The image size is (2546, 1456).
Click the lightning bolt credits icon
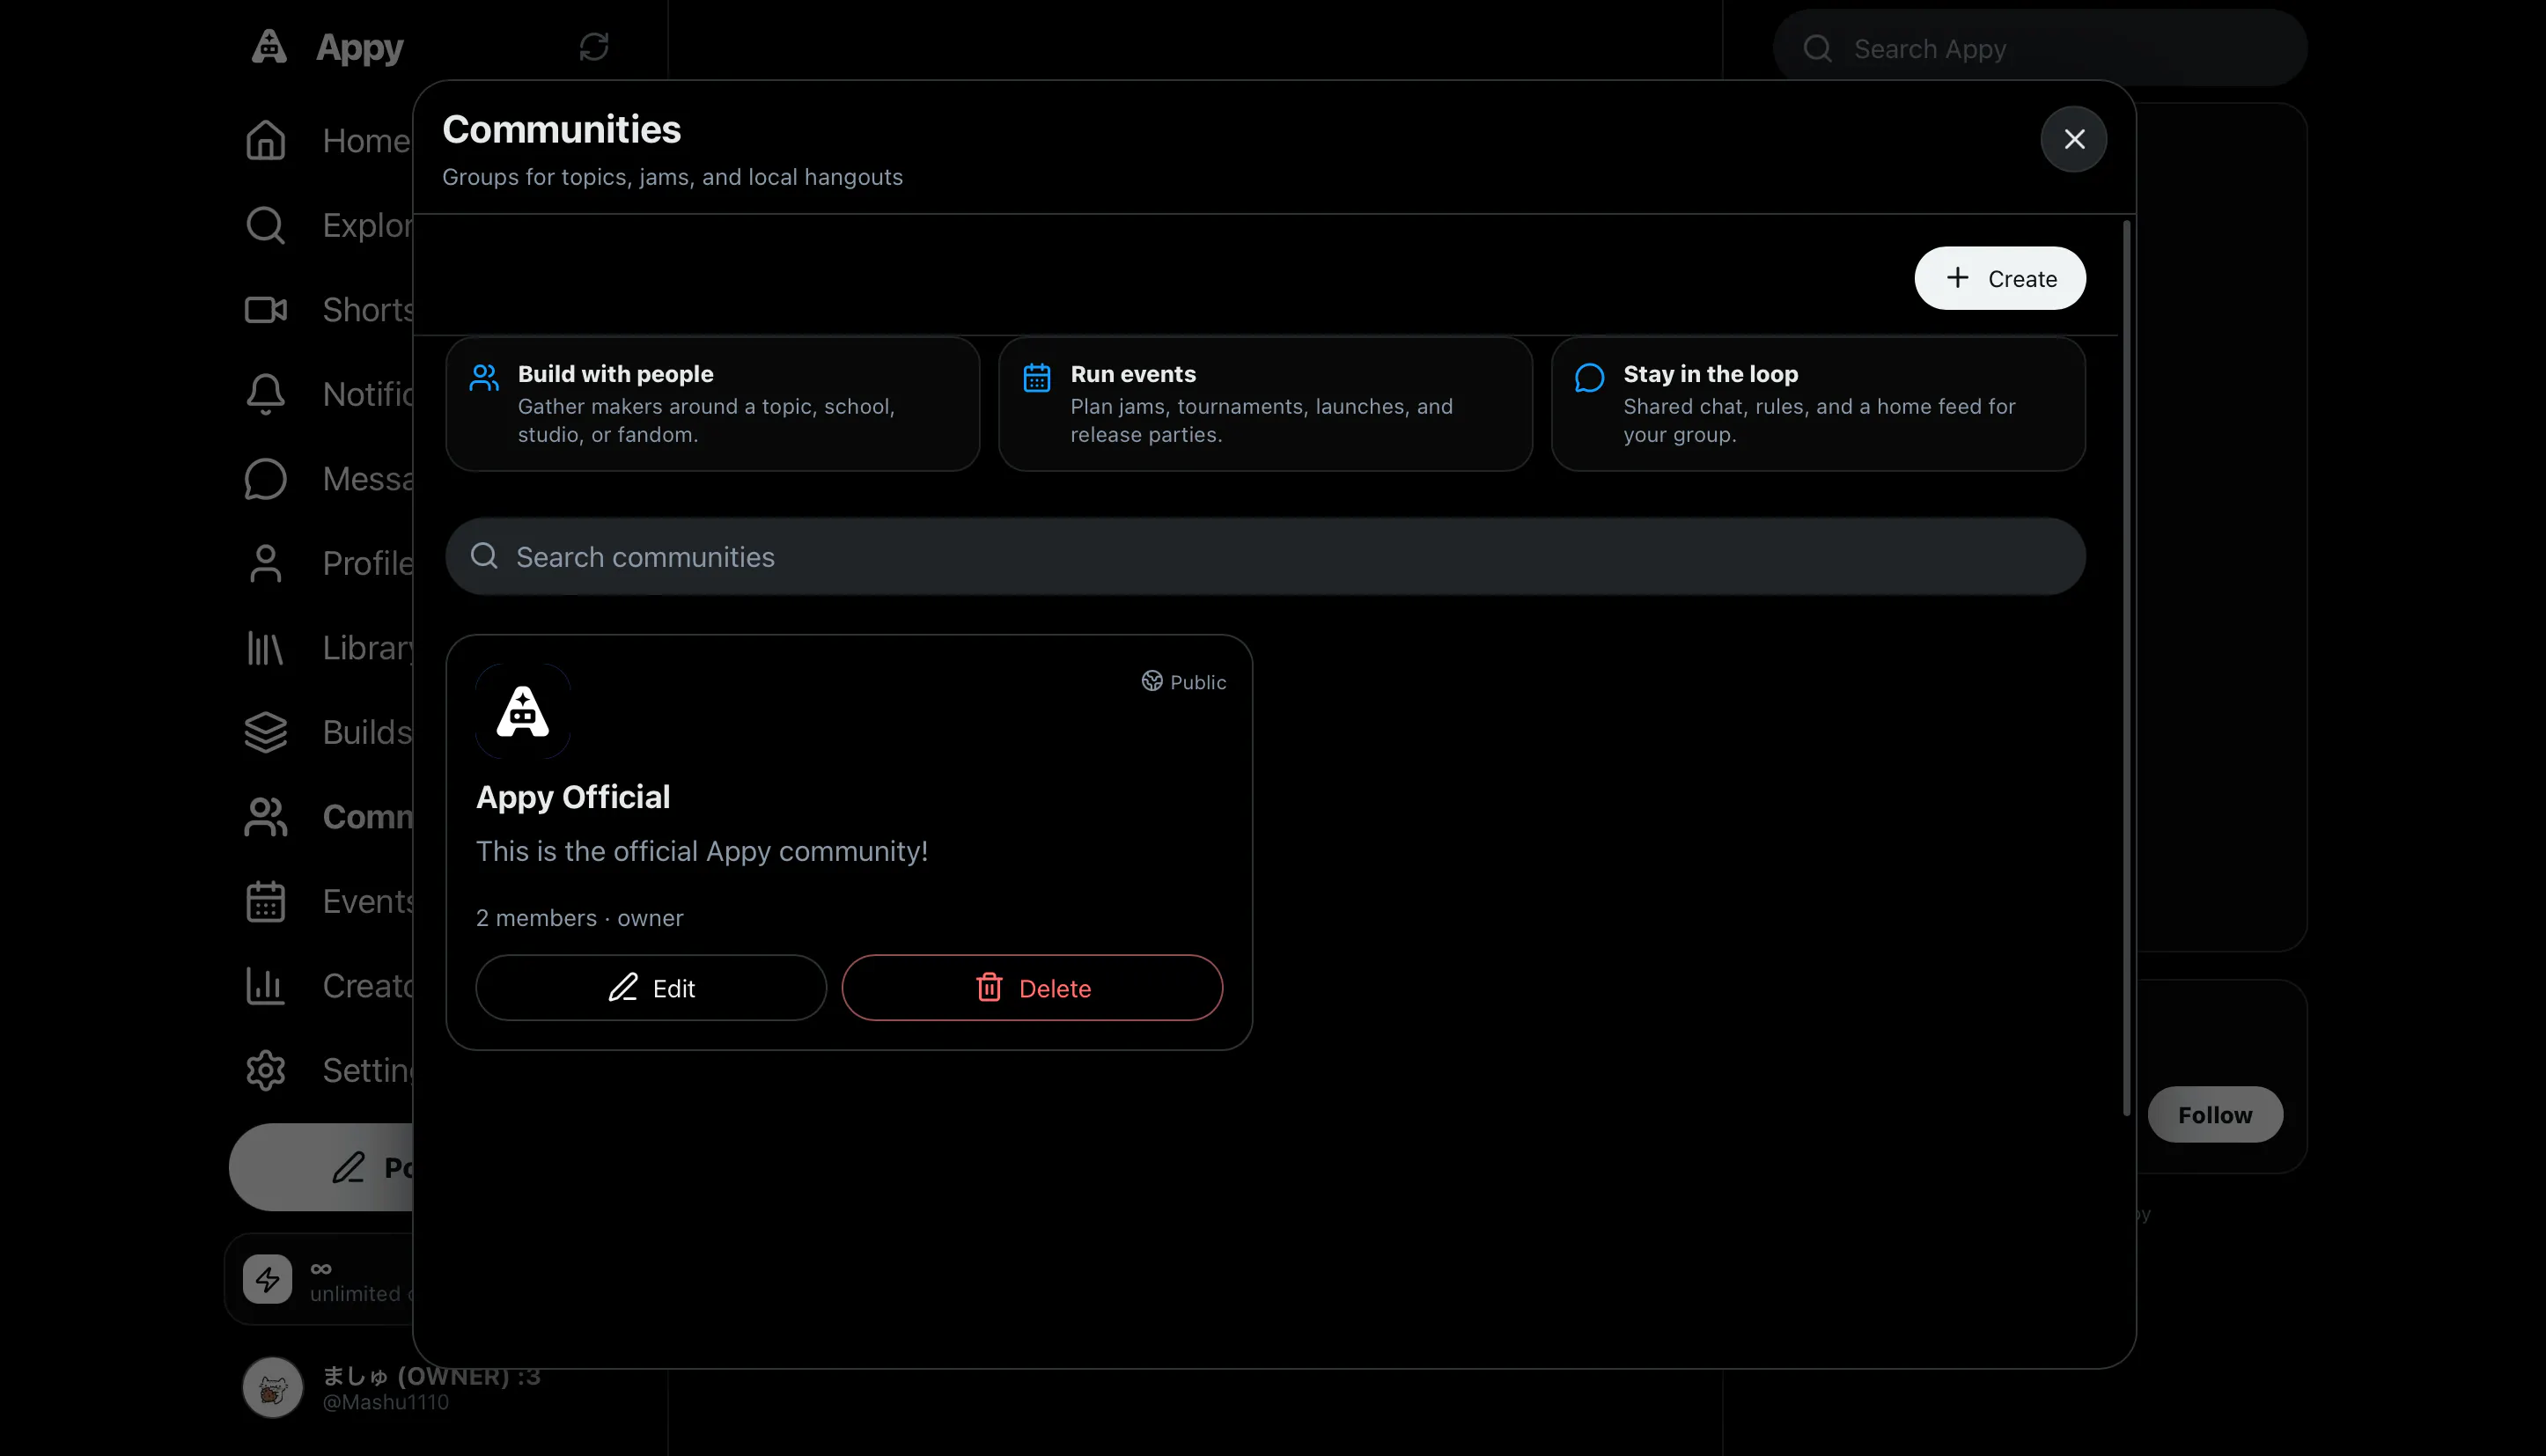click(x=267, y=1279)
